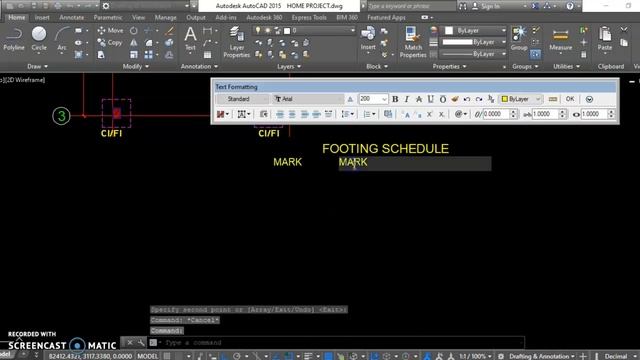Click the stack fraction button
This screenshot has height=360, width=640.
tap(491, 99)
